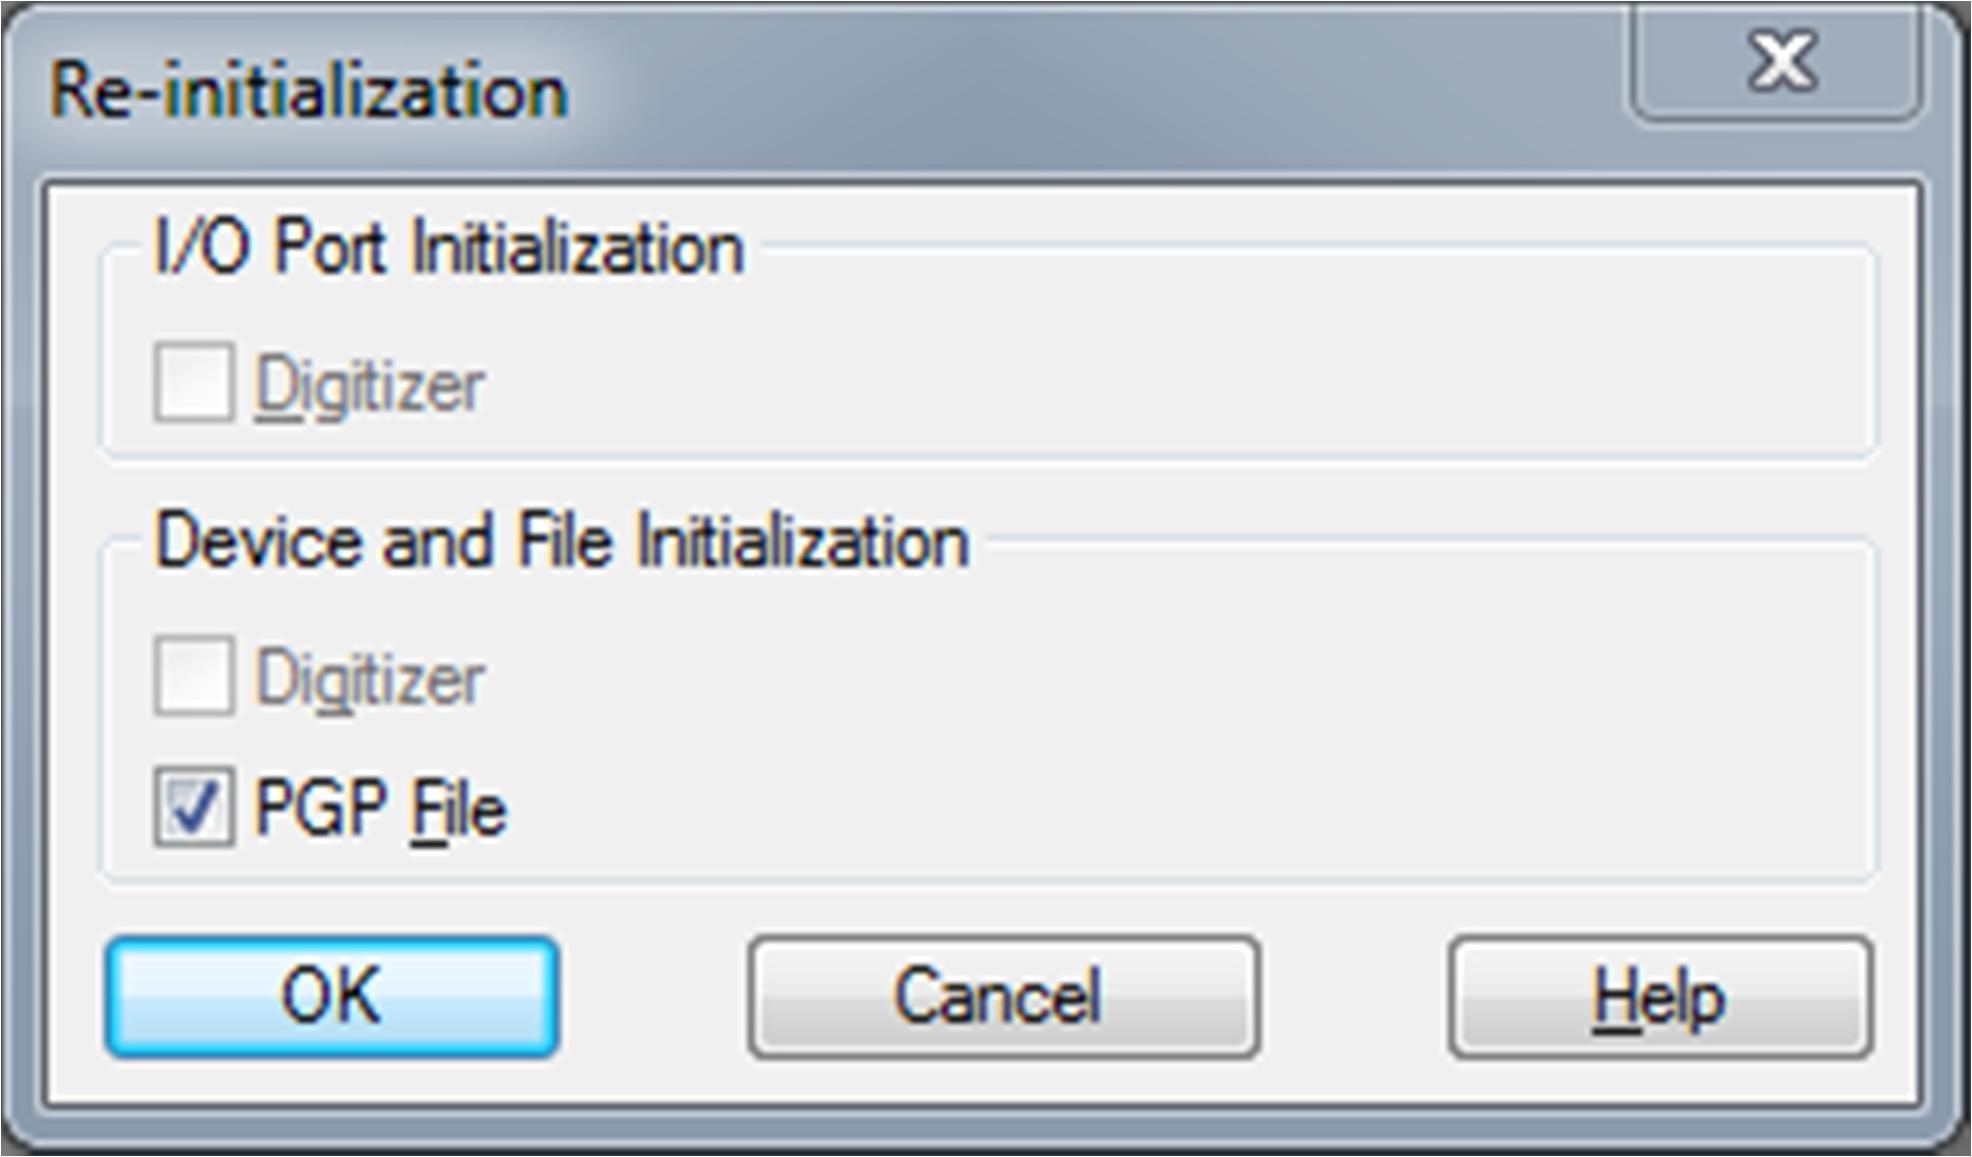The image size is (1972, 1157).
Task: Click the Digitizer label in Device and File group
Action: point(370,679)
